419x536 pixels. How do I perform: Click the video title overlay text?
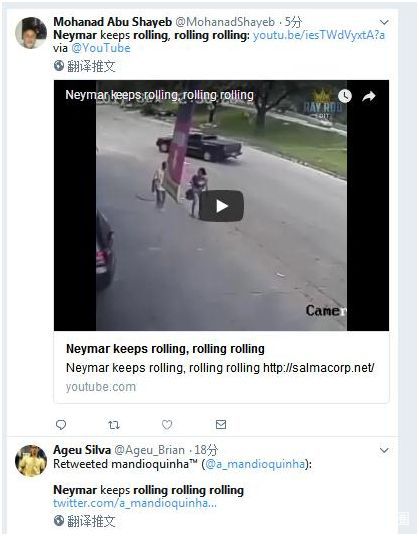coord(159,95)
